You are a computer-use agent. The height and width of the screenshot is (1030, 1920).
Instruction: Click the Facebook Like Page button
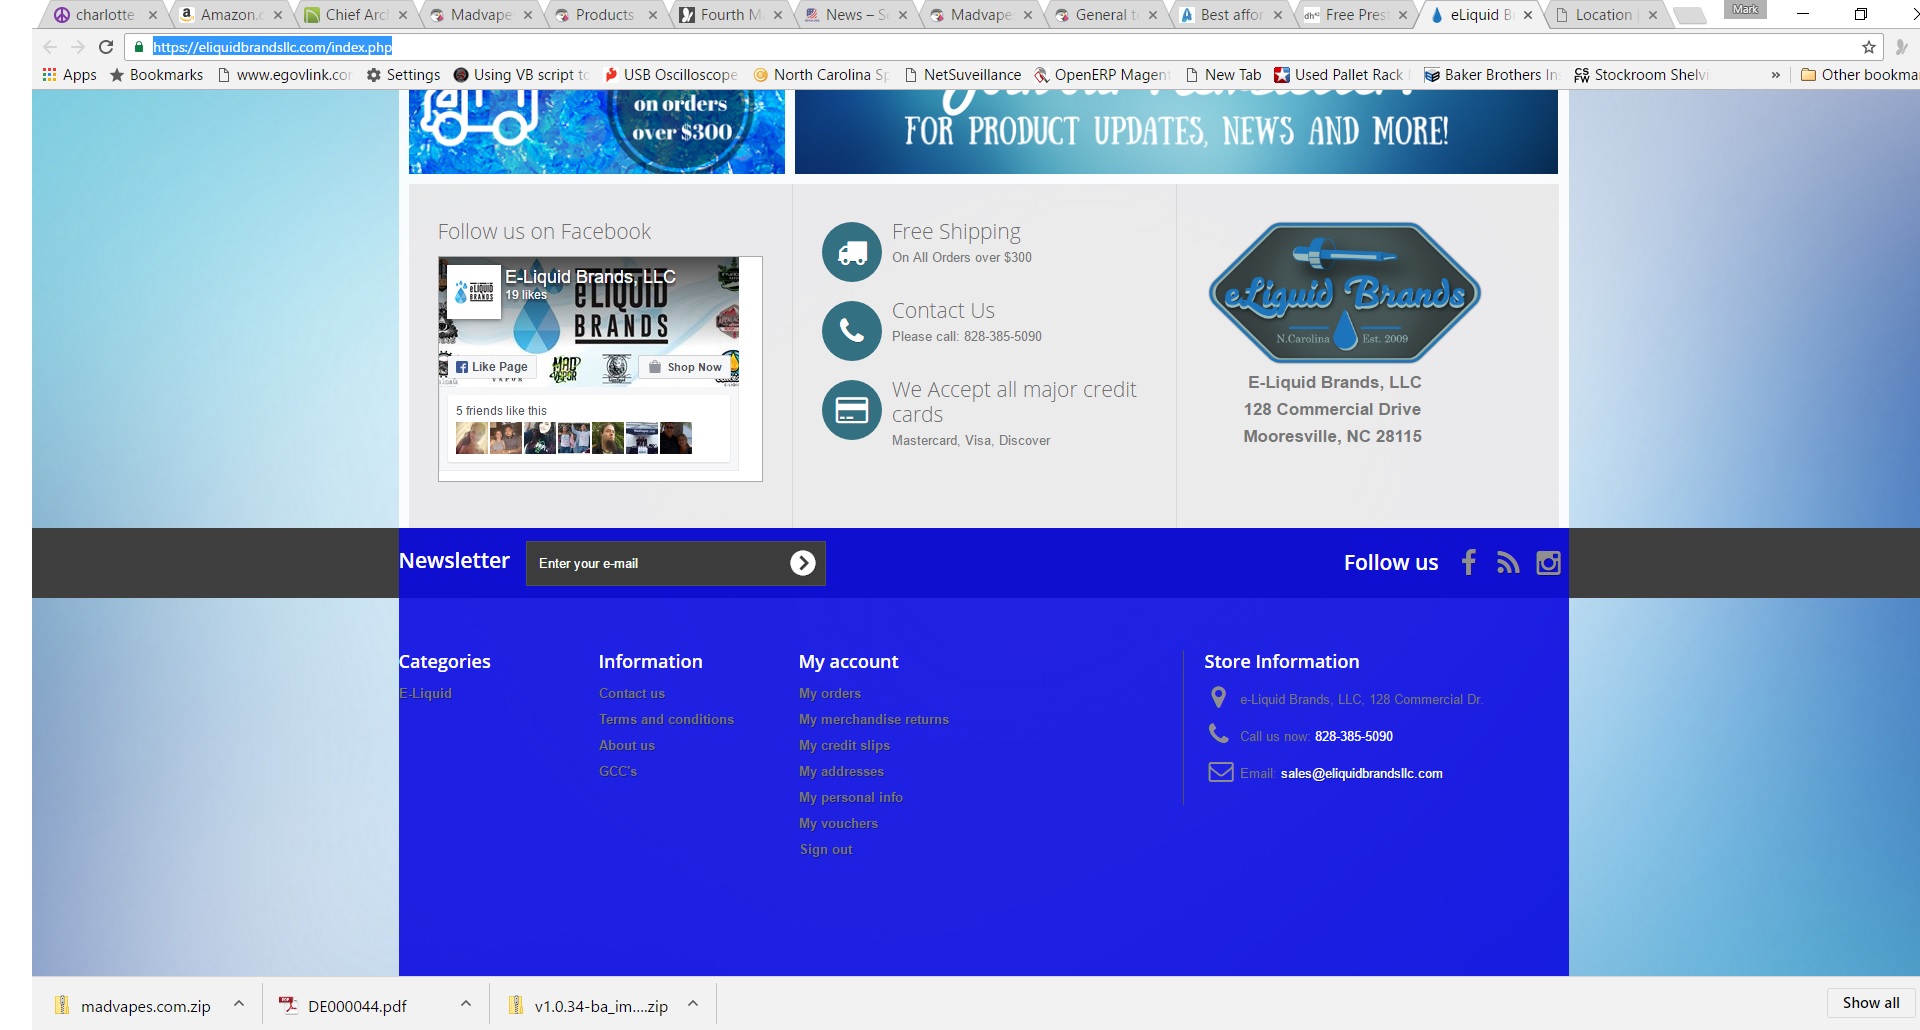tap(492, 367)
